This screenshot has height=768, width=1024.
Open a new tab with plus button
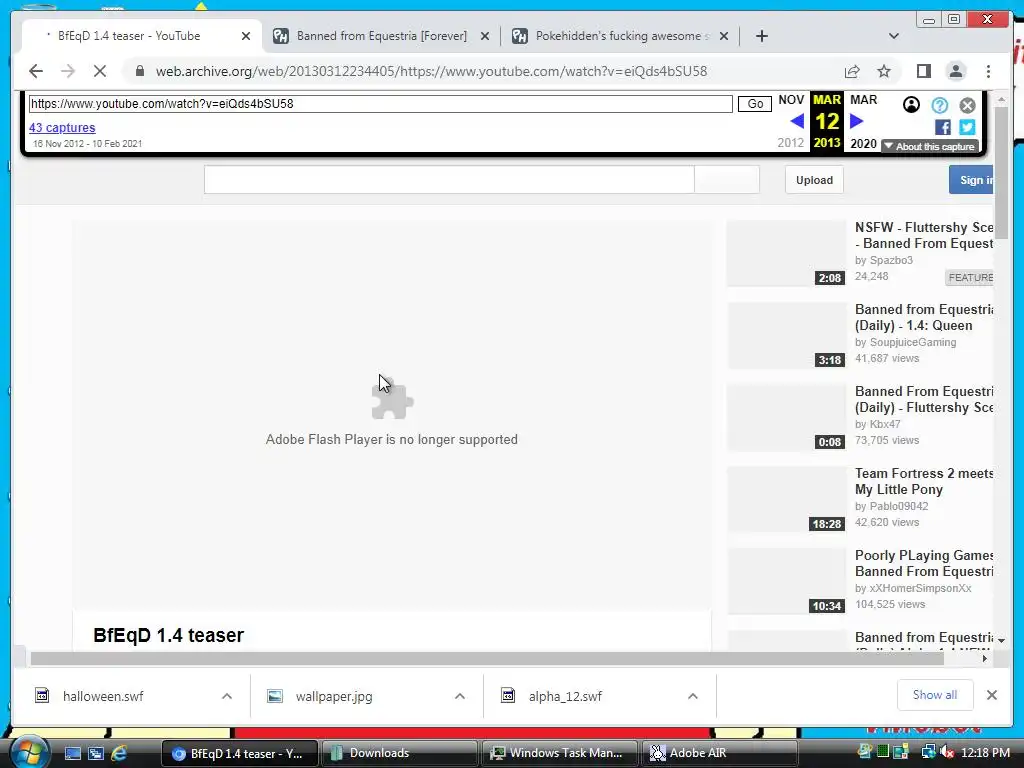pyautogui.click(x=761, y=36)
